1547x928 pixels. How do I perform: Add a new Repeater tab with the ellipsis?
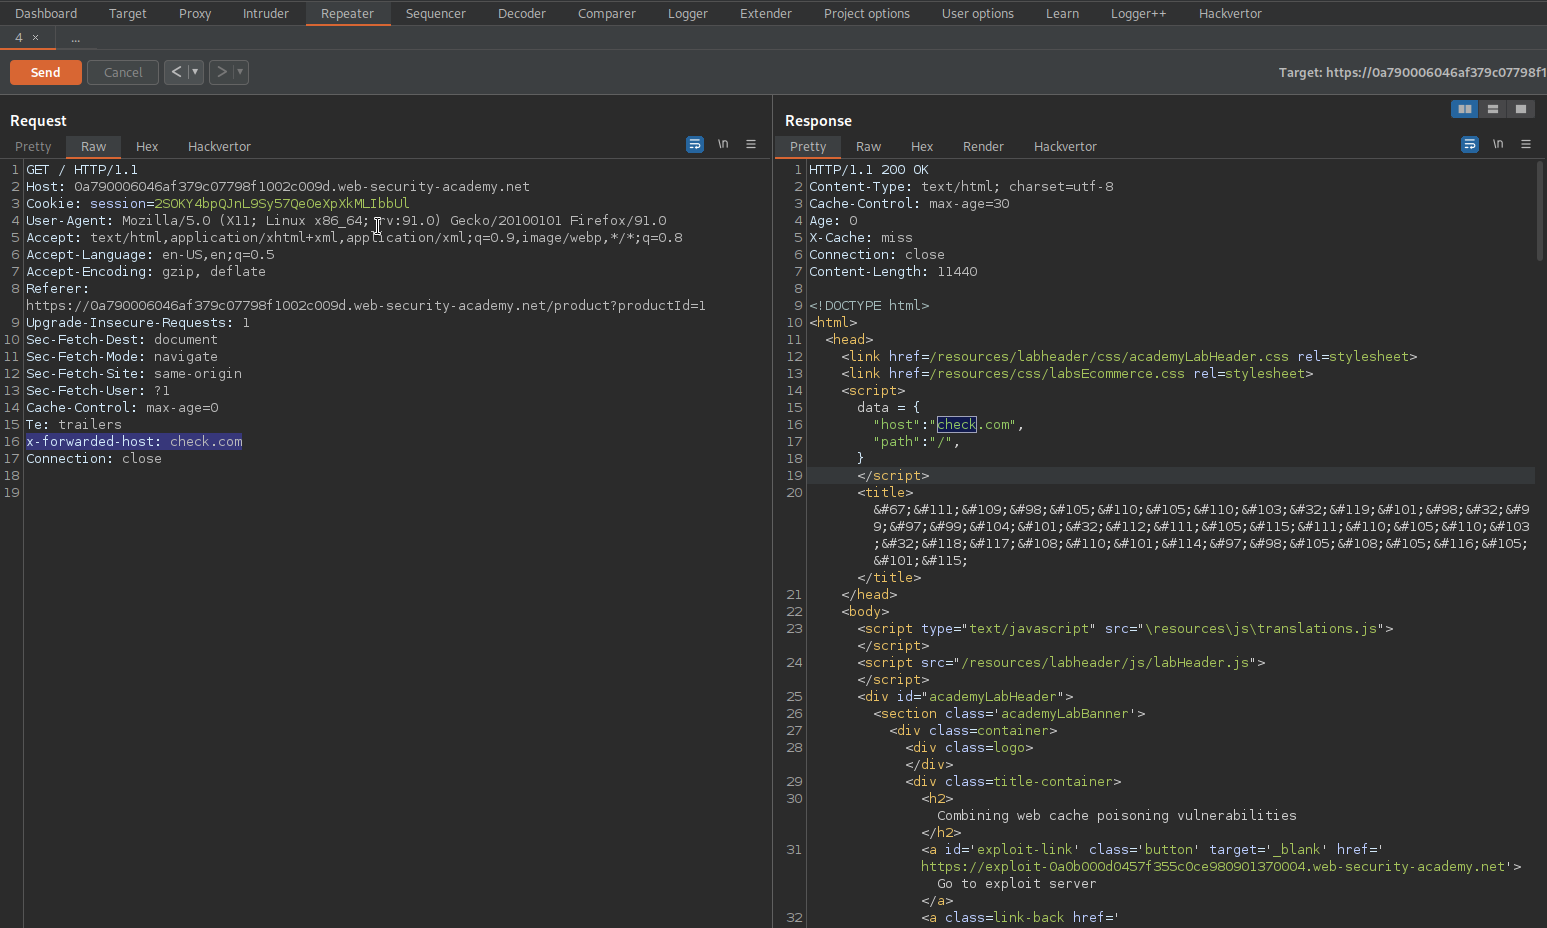[x=76, y=38]
